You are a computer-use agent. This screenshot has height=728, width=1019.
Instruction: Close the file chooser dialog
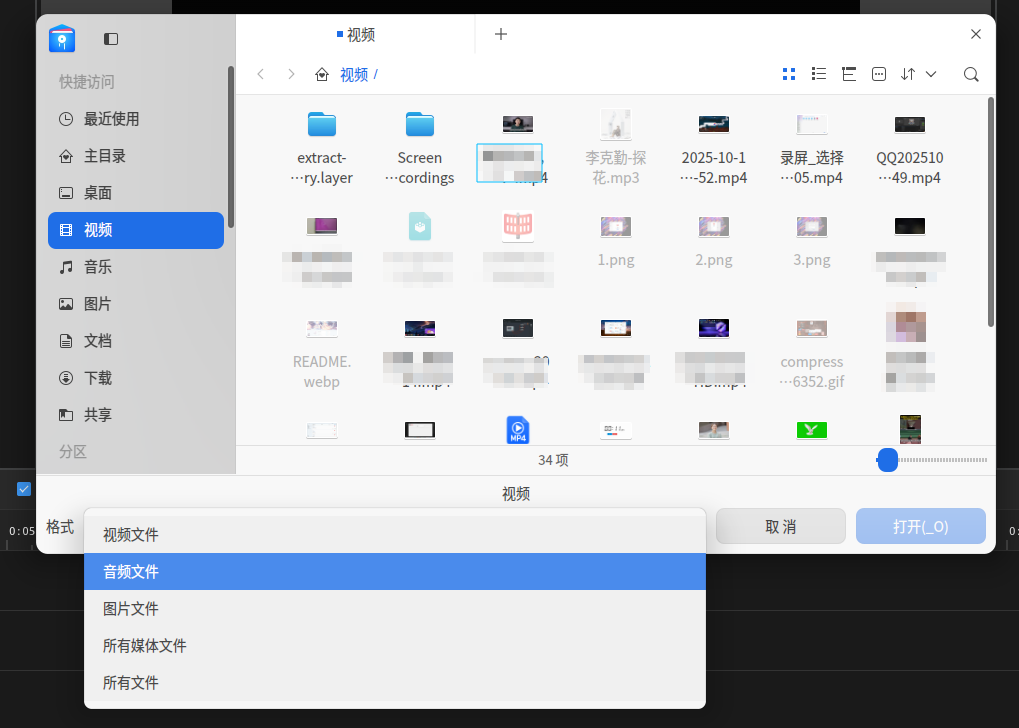click(x=975, y=34)
